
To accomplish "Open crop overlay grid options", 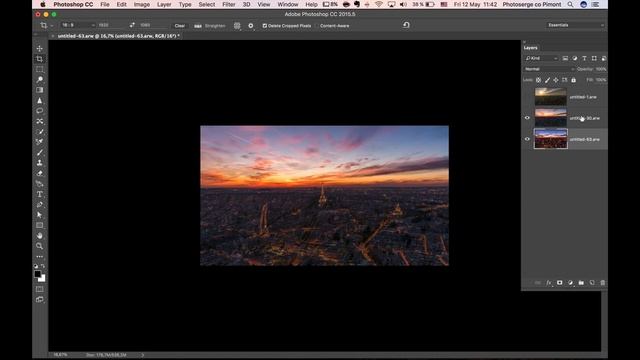I will pos(237,25).
